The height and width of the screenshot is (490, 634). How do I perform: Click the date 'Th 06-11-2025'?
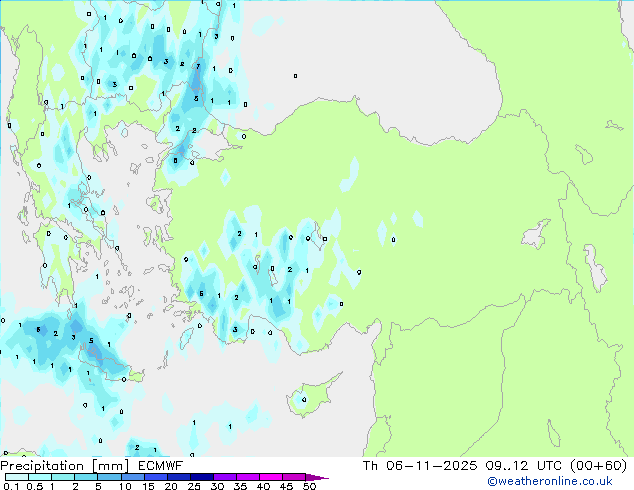(420, 466)
